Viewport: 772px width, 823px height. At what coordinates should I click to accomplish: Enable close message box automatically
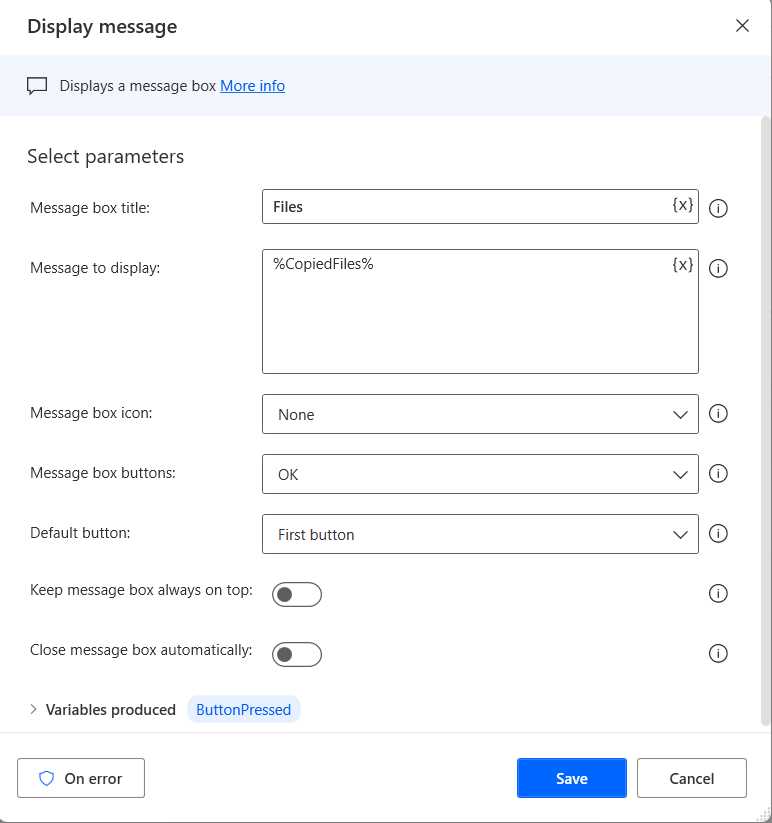[x=297, y=653]
